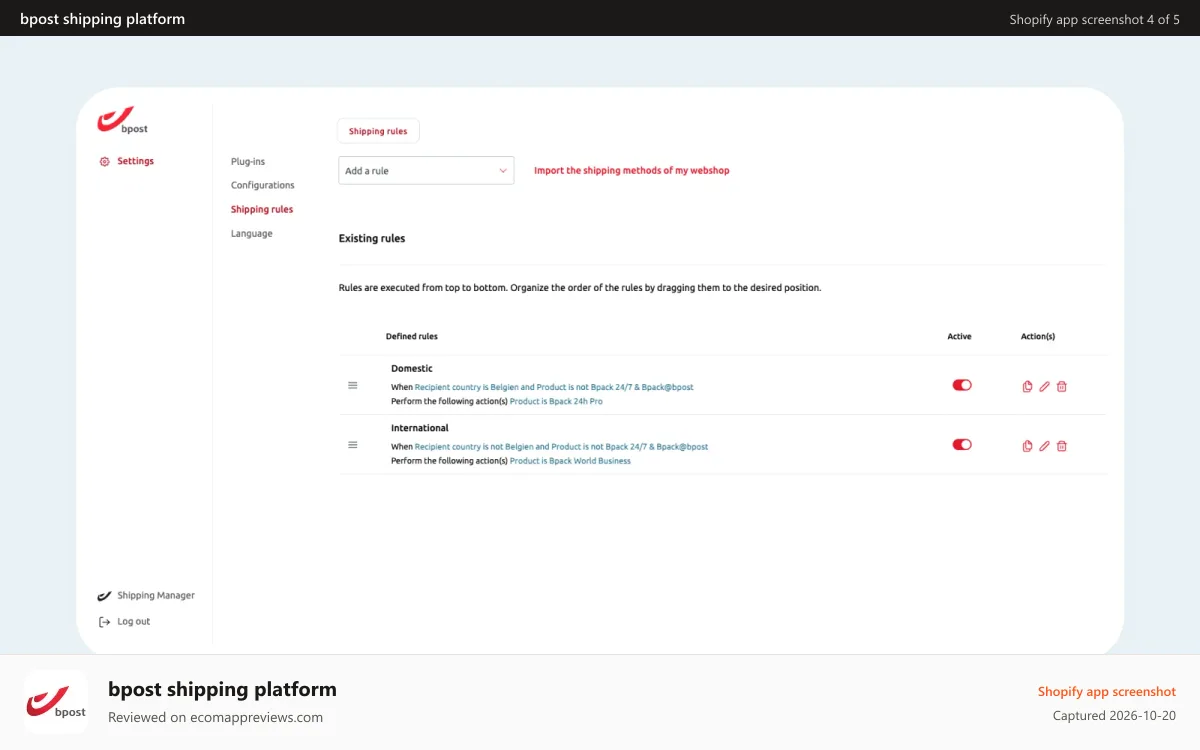Viewport: 1200px width, 750px height.
Task: Click the Shopify app screenshot label in footer
Action: [1107, 692]
